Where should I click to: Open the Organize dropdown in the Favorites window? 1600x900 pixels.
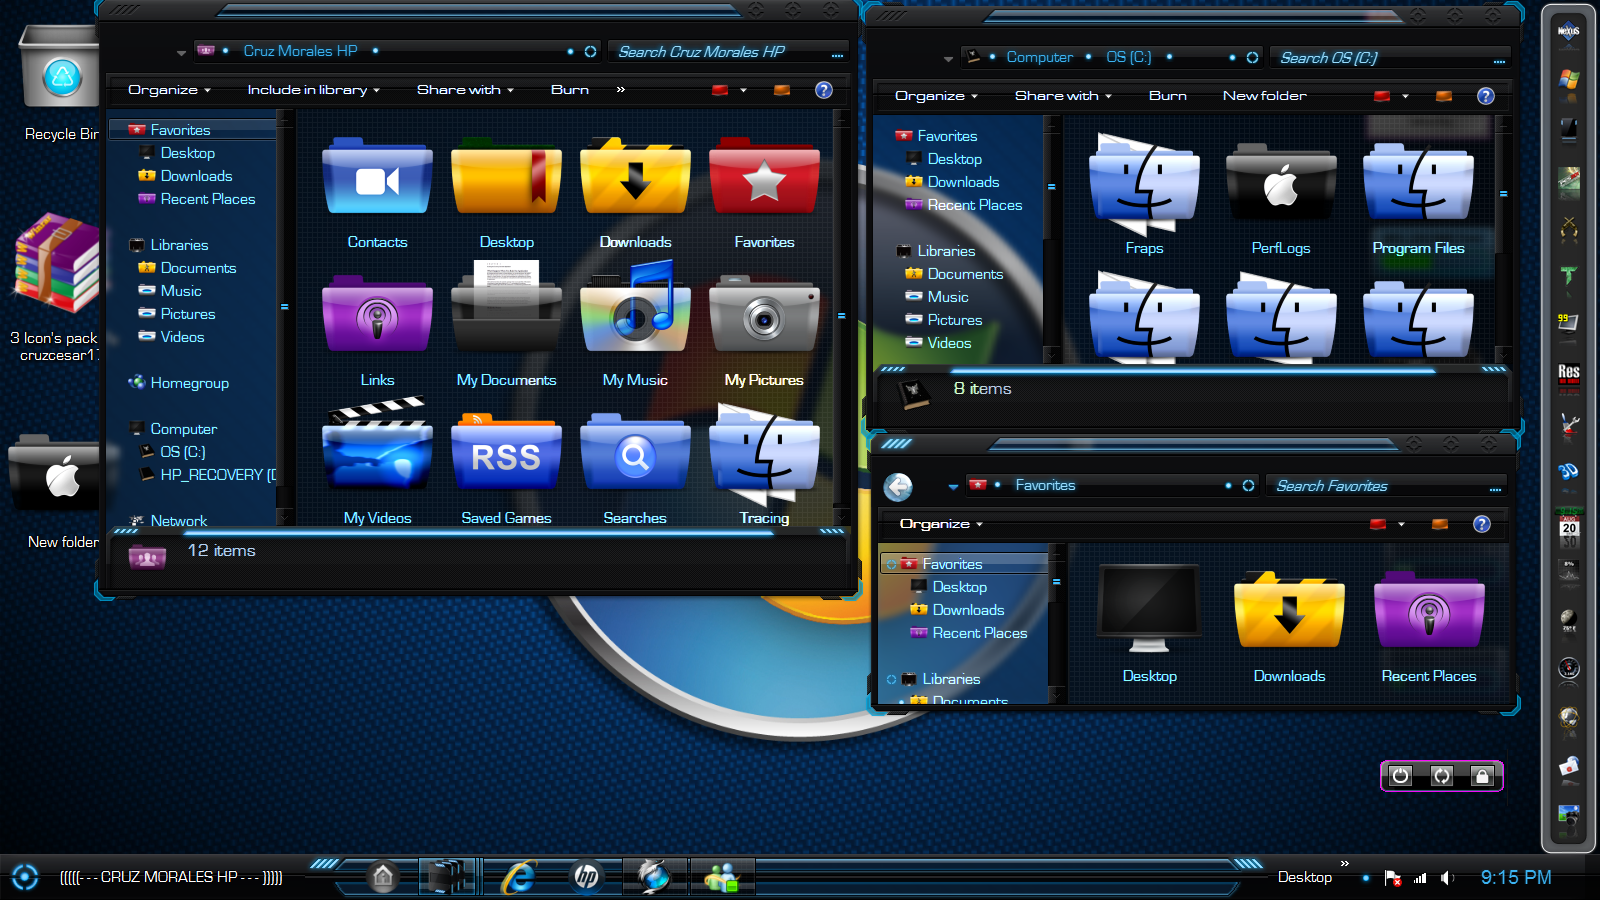point(936,523)
